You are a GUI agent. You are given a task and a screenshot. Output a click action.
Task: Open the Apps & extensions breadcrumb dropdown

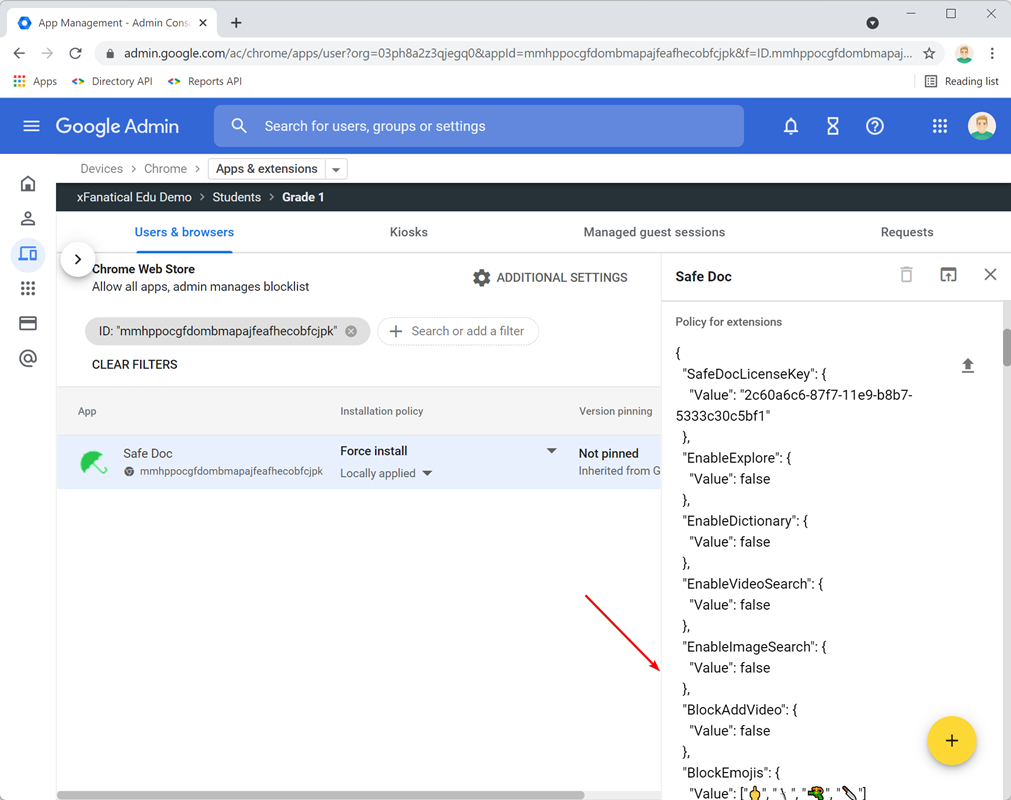pos(336,170)
